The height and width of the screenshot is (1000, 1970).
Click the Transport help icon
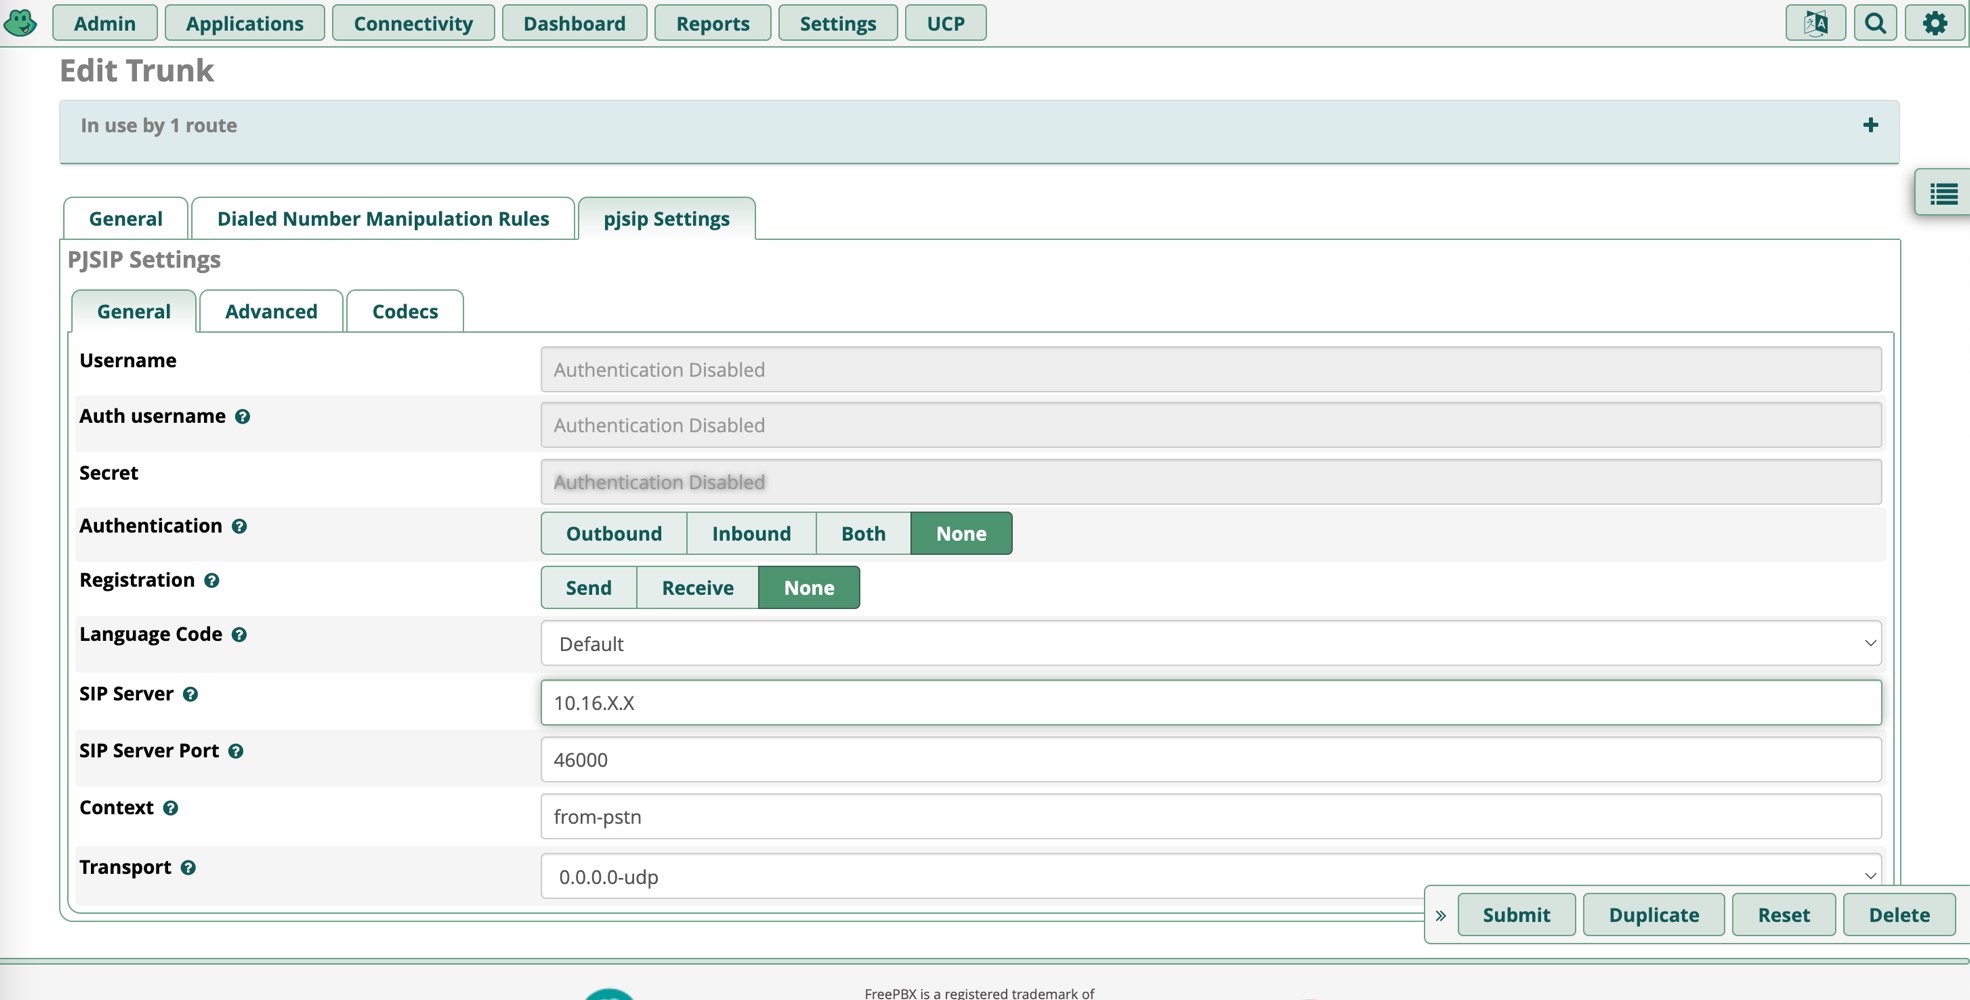[188, 868]
